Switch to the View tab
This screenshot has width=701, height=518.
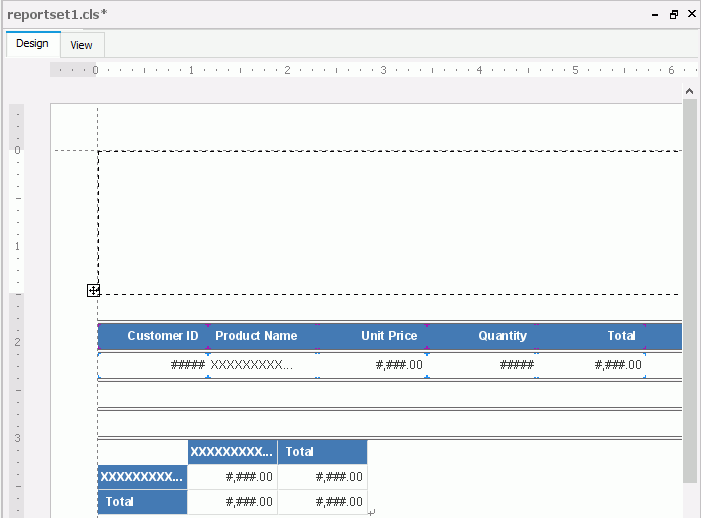[81, 45]
